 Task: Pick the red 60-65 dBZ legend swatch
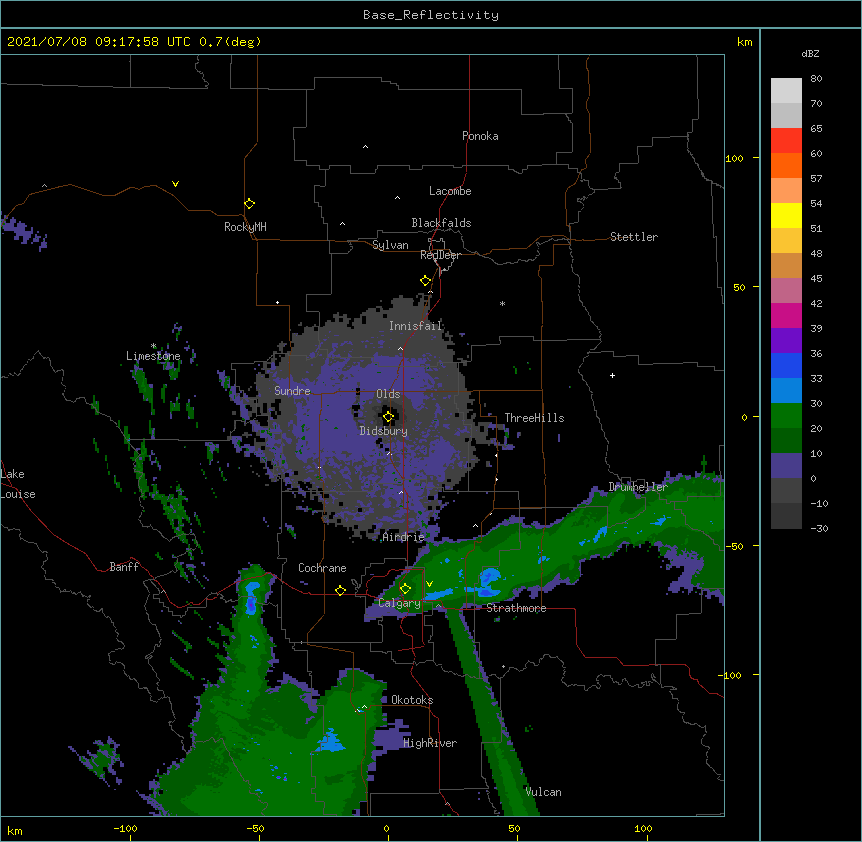click(x=786, y=140)
